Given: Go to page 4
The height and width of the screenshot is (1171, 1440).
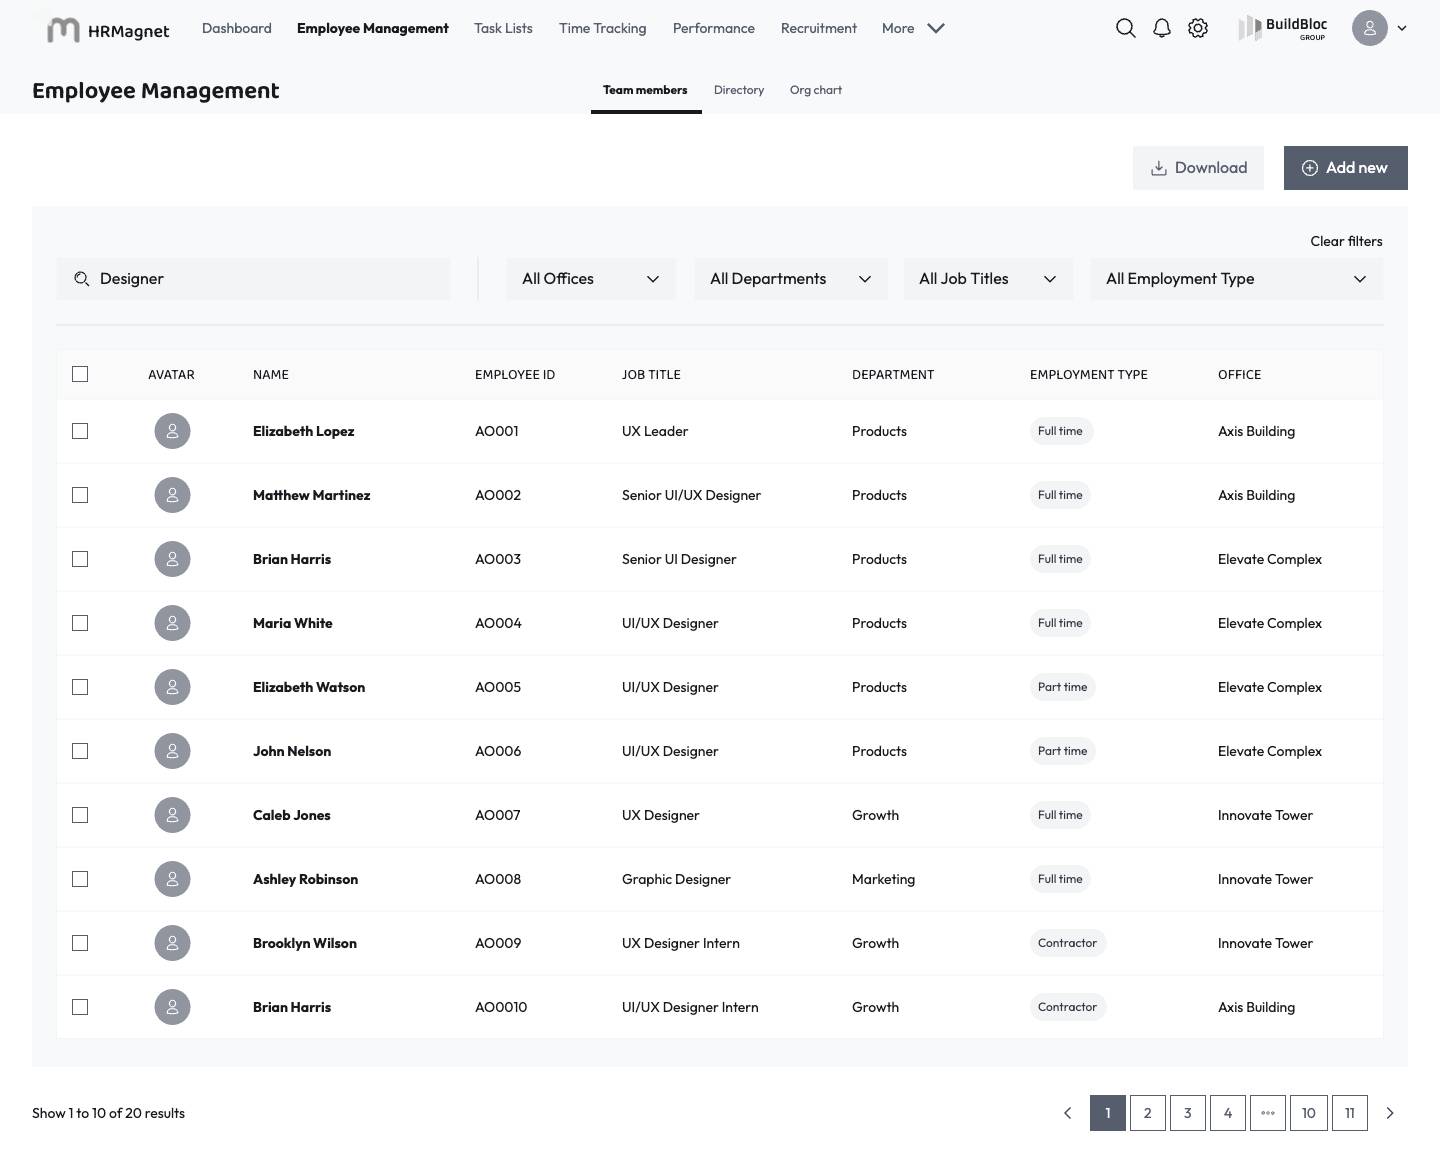Looking at the screenshot, I should (1228, 1113).
